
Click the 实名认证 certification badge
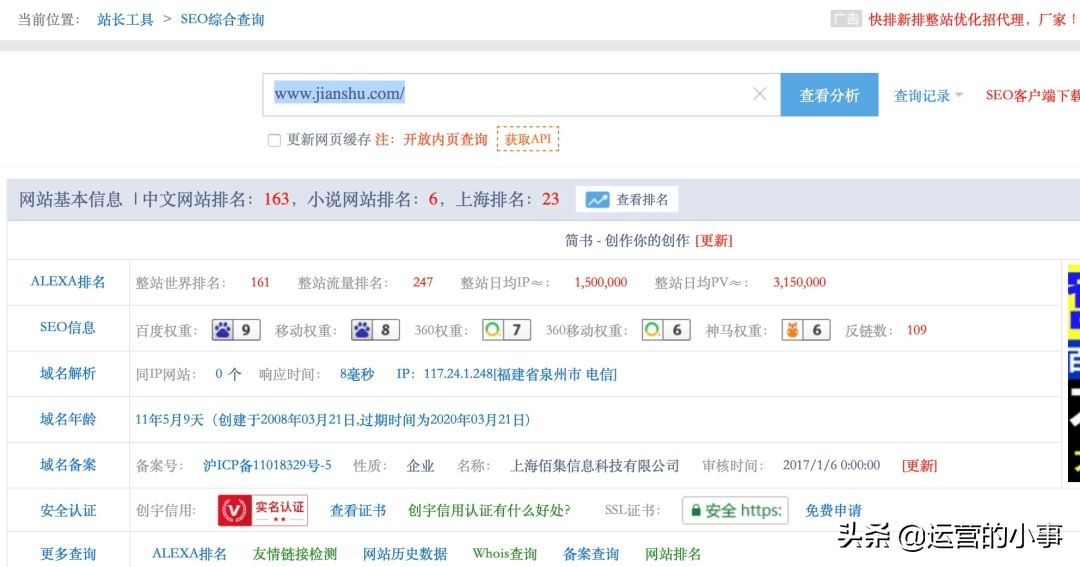[x=263, y=511]
